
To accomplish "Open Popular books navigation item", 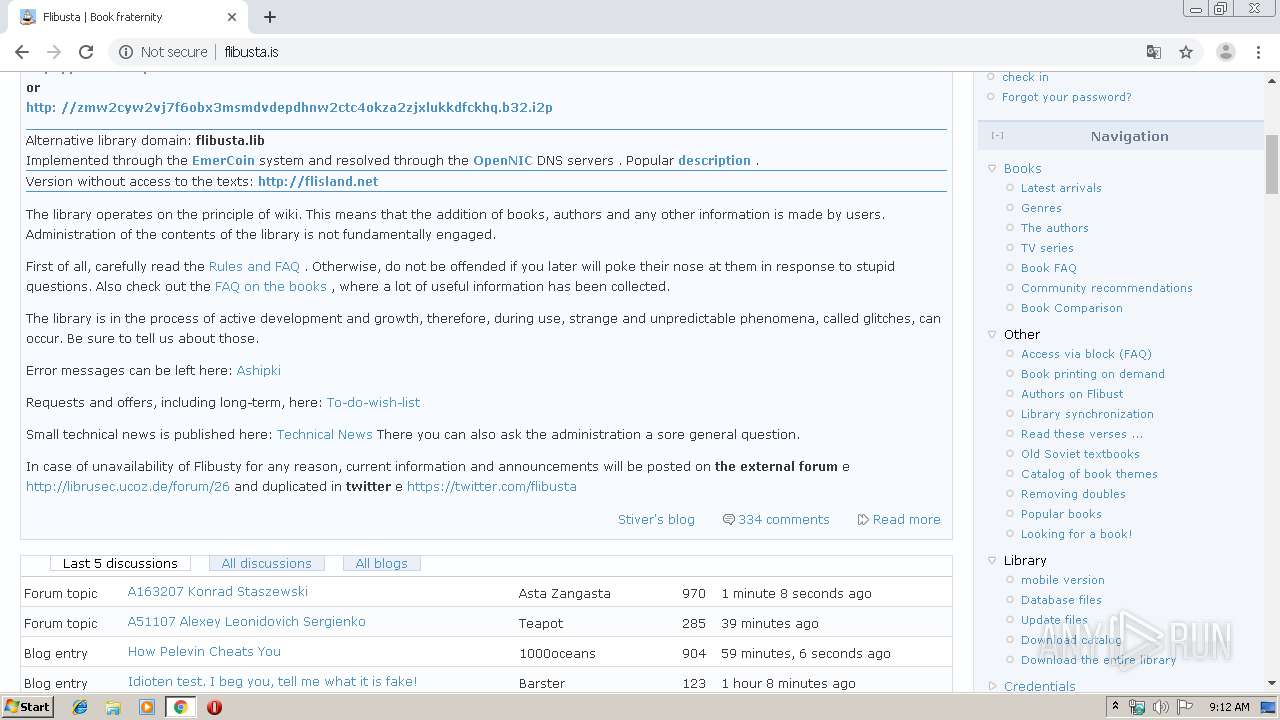I will click(1061, 514).
